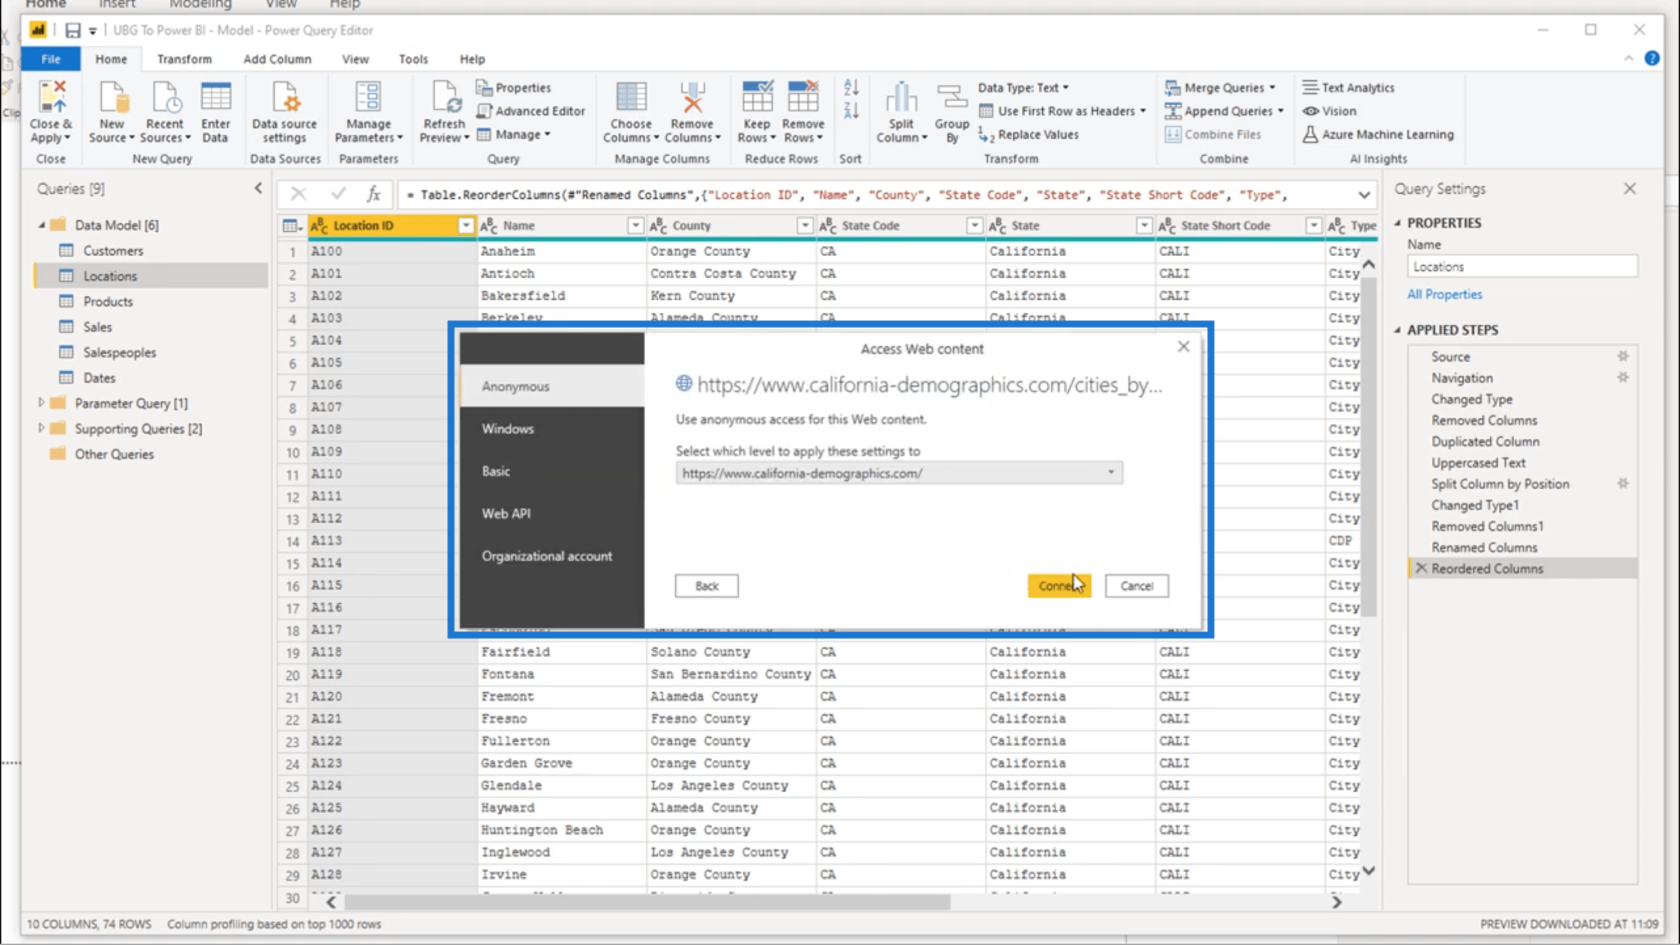Open the Manage dropdown in Query group

(514, 134)
